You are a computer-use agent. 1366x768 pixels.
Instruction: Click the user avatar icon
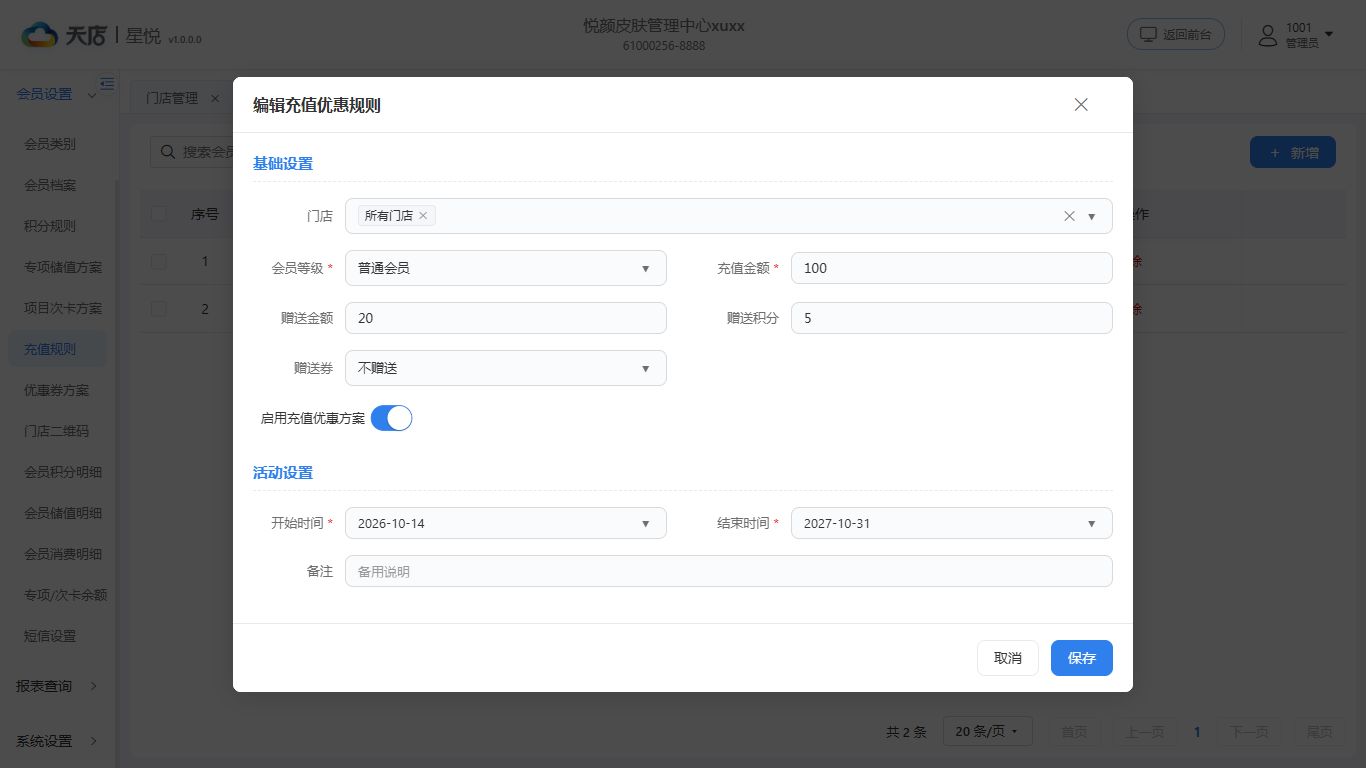1268,35
